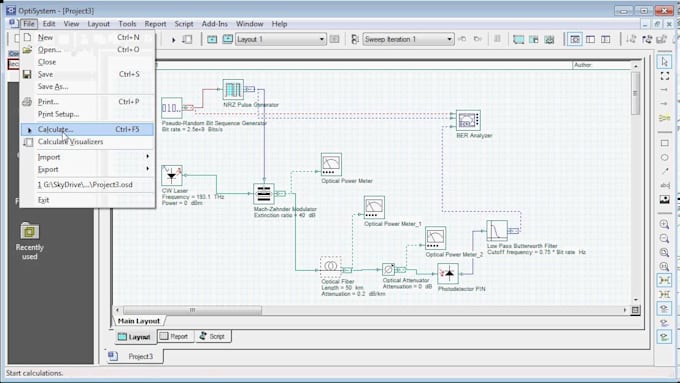Viewport: 680px width, 383px height.
Task: Click Calculate Visualizers menu entry
Action: coord(87,142)
